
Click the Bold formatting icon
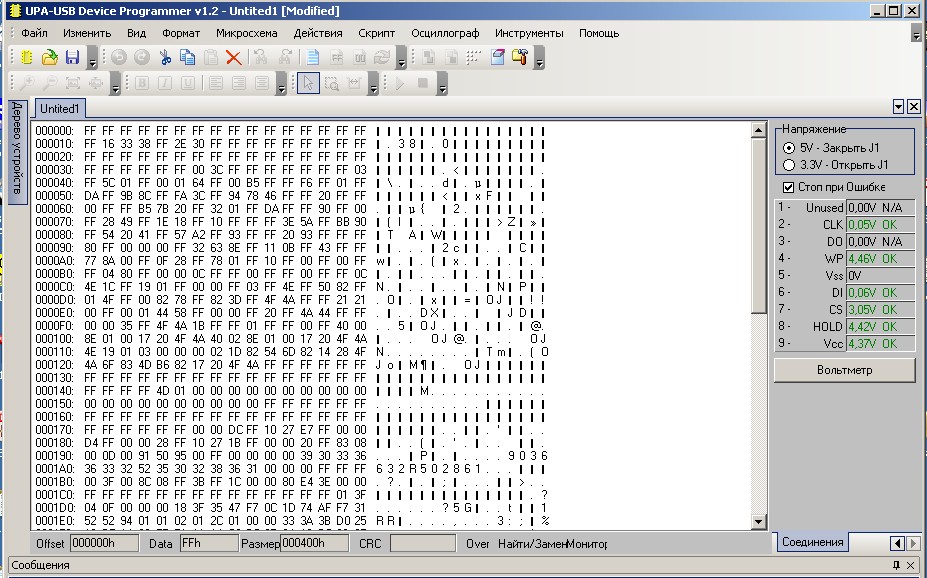[x=141, y=83]
